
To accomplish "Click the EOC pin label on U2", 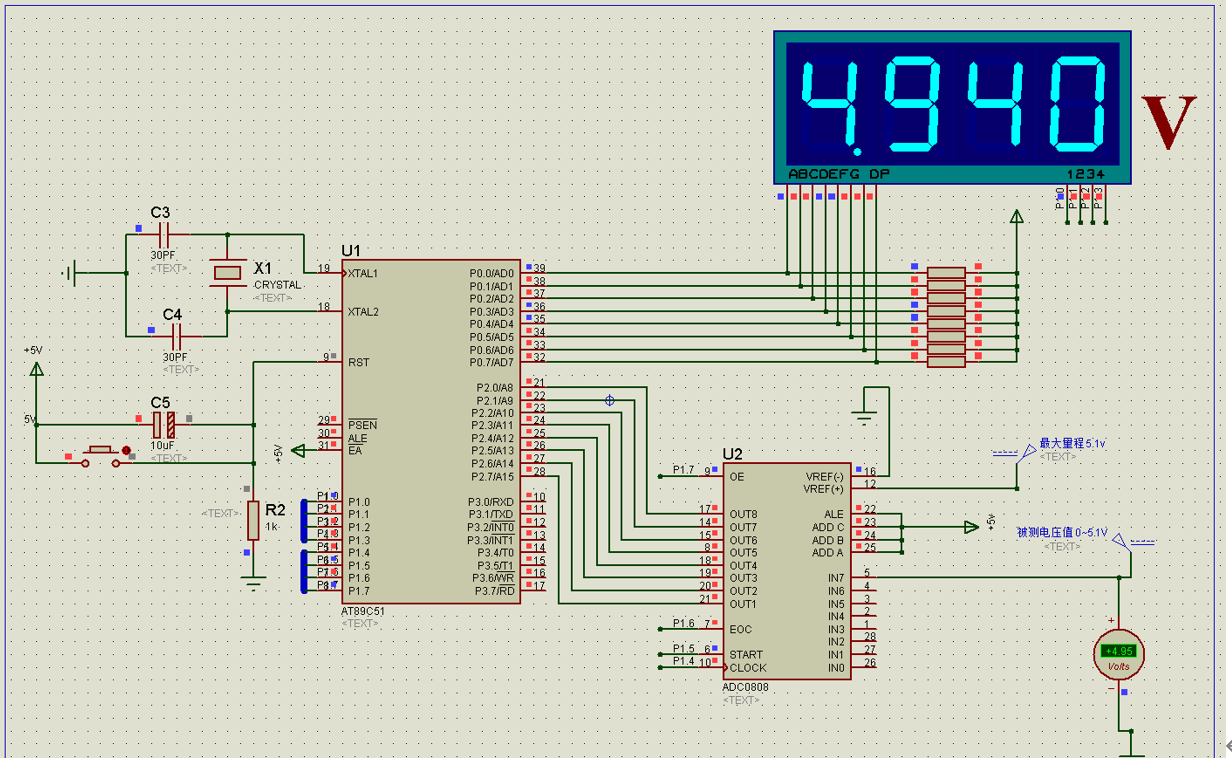I will pos(740,629).
